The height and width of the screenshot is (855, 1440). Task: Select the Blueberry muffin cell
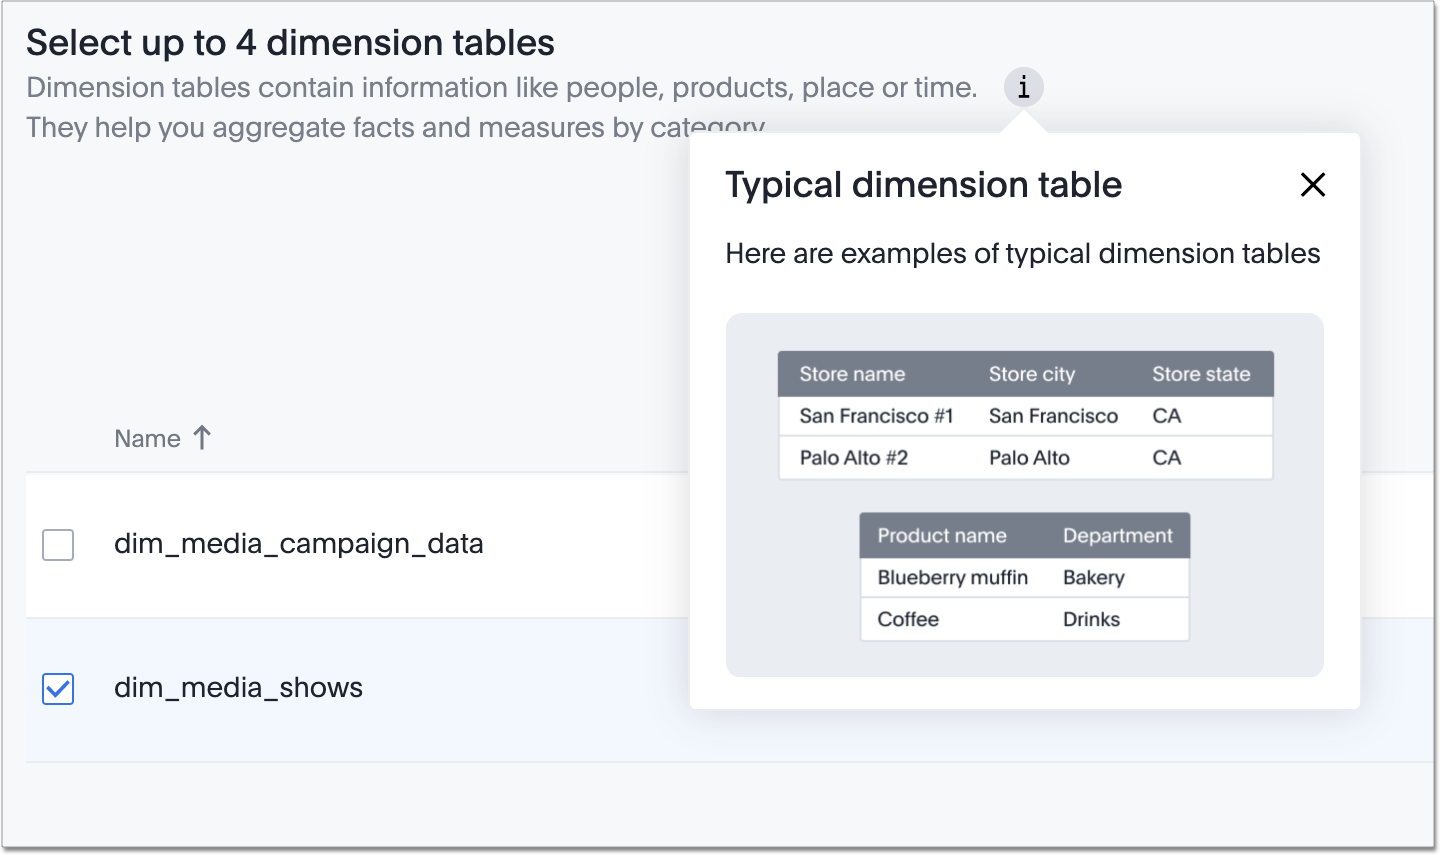[x=951, y=577]
